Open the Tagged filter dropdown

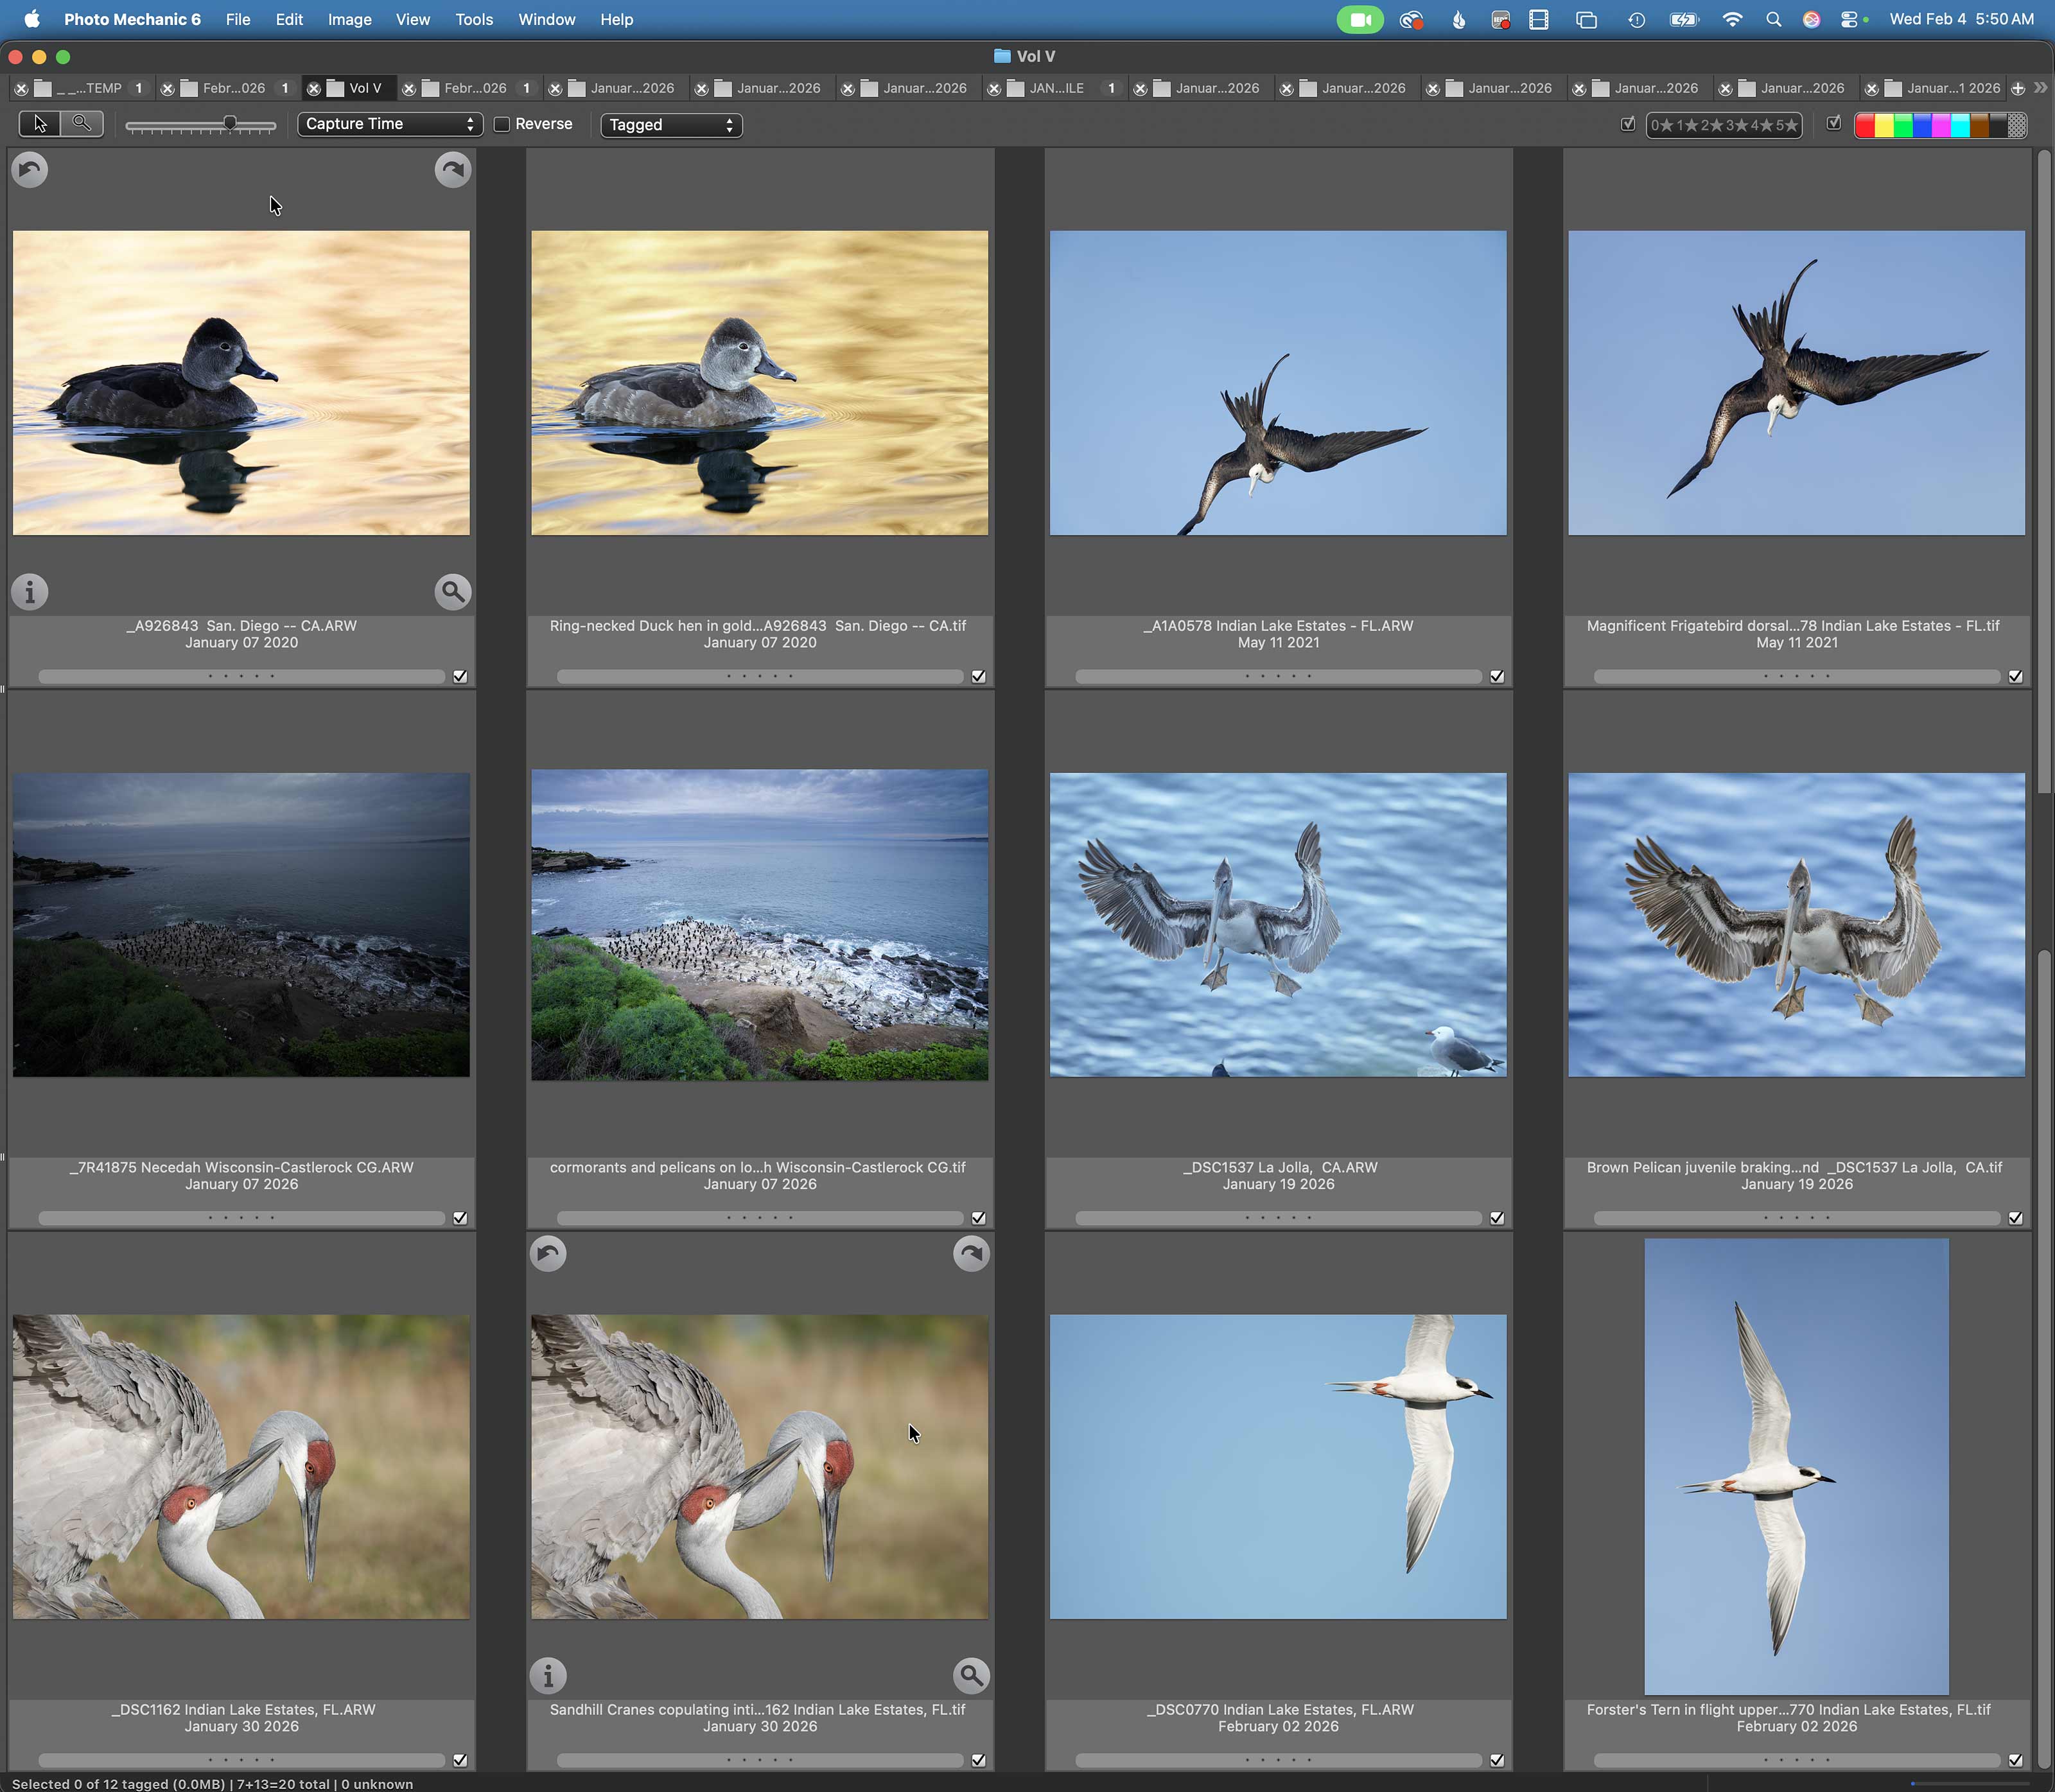click(x=671, y=125)
